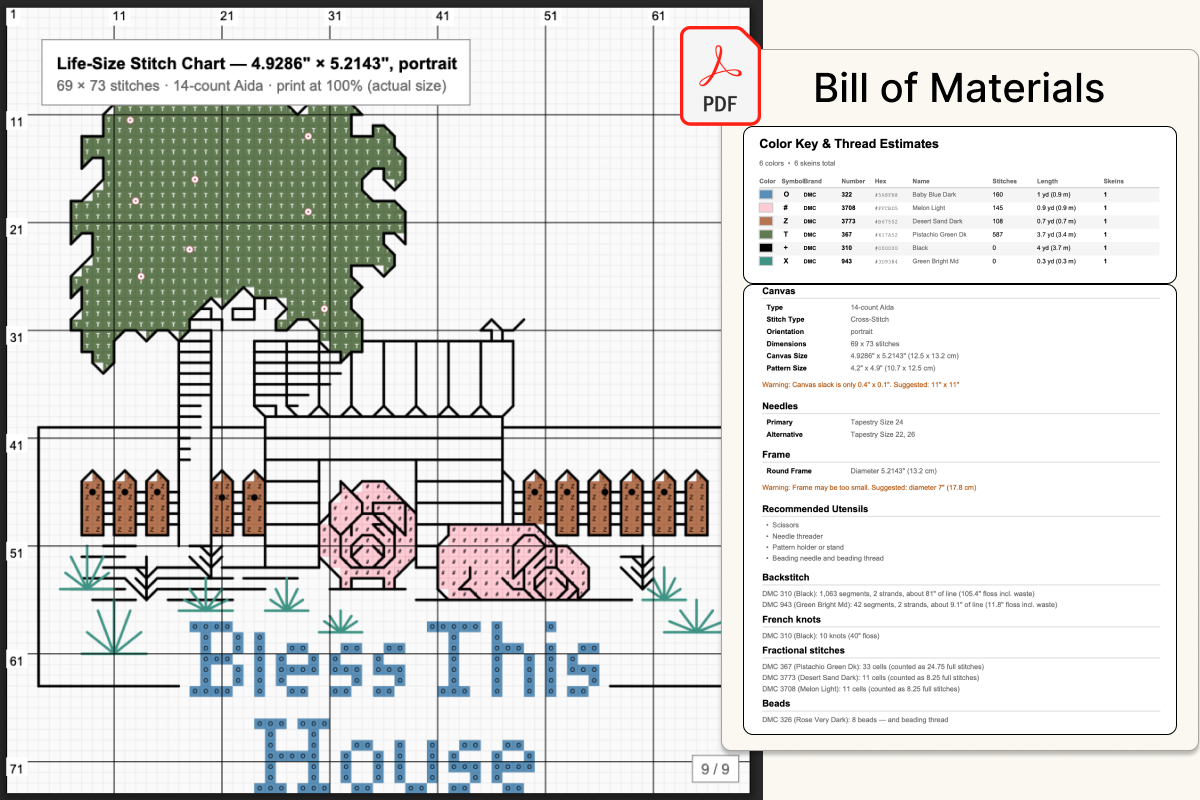Click the 9 / 9 page indicator

(714, 770)
